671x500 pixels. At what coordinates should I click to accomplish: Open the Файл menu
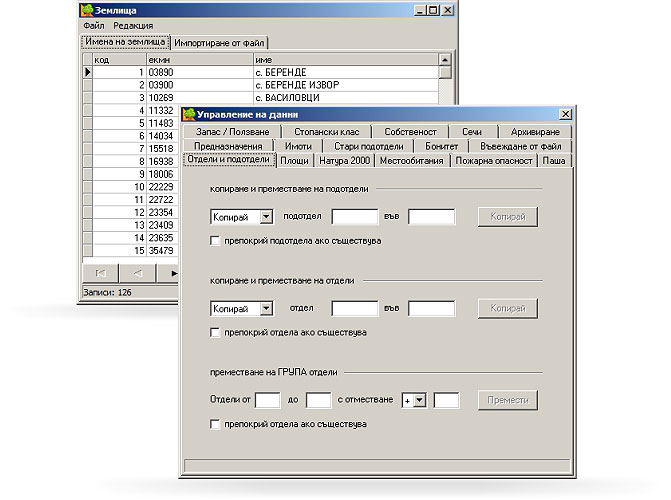click(x=93, y=25)
